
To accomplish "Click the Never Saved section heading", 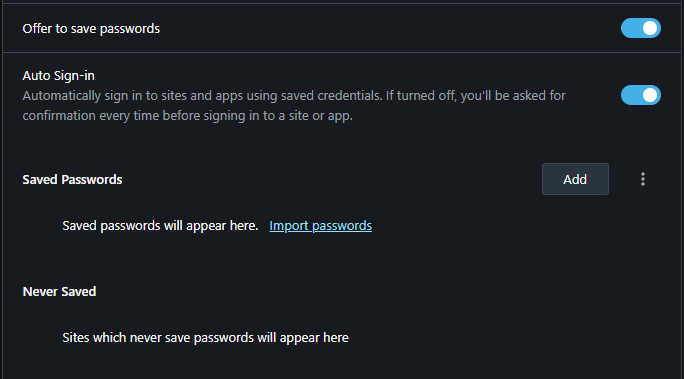I will coord(59,292).
